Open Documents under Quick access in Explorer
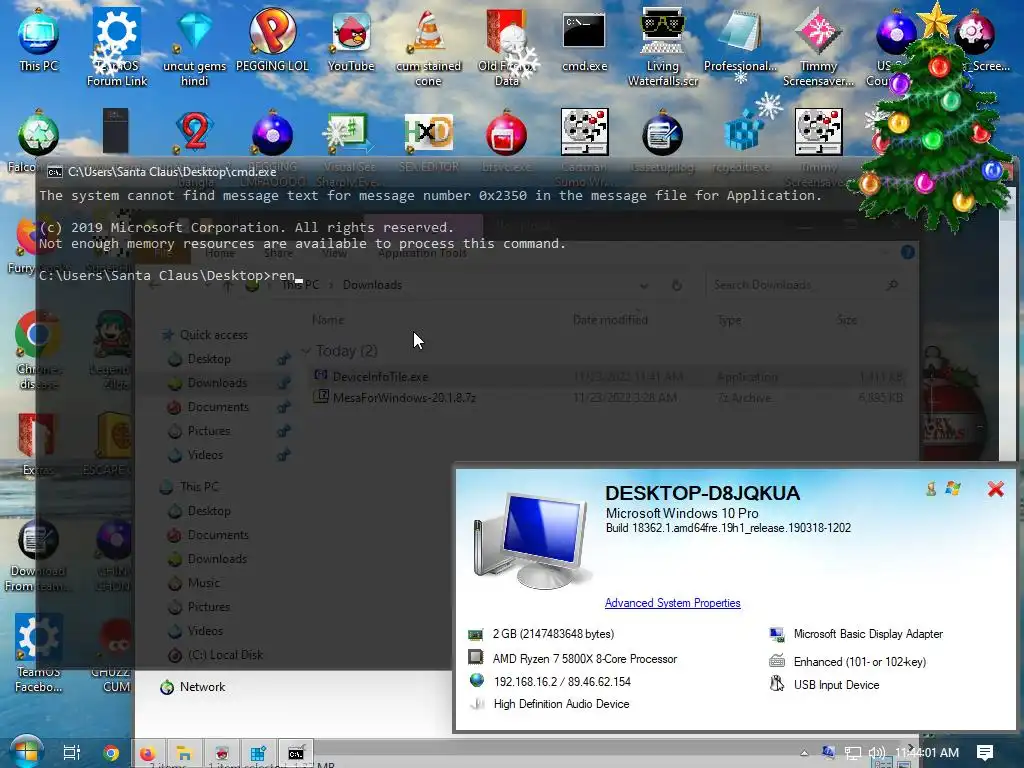The width and height of the screenshot is (1024, 768). click(x=218, y=407)
